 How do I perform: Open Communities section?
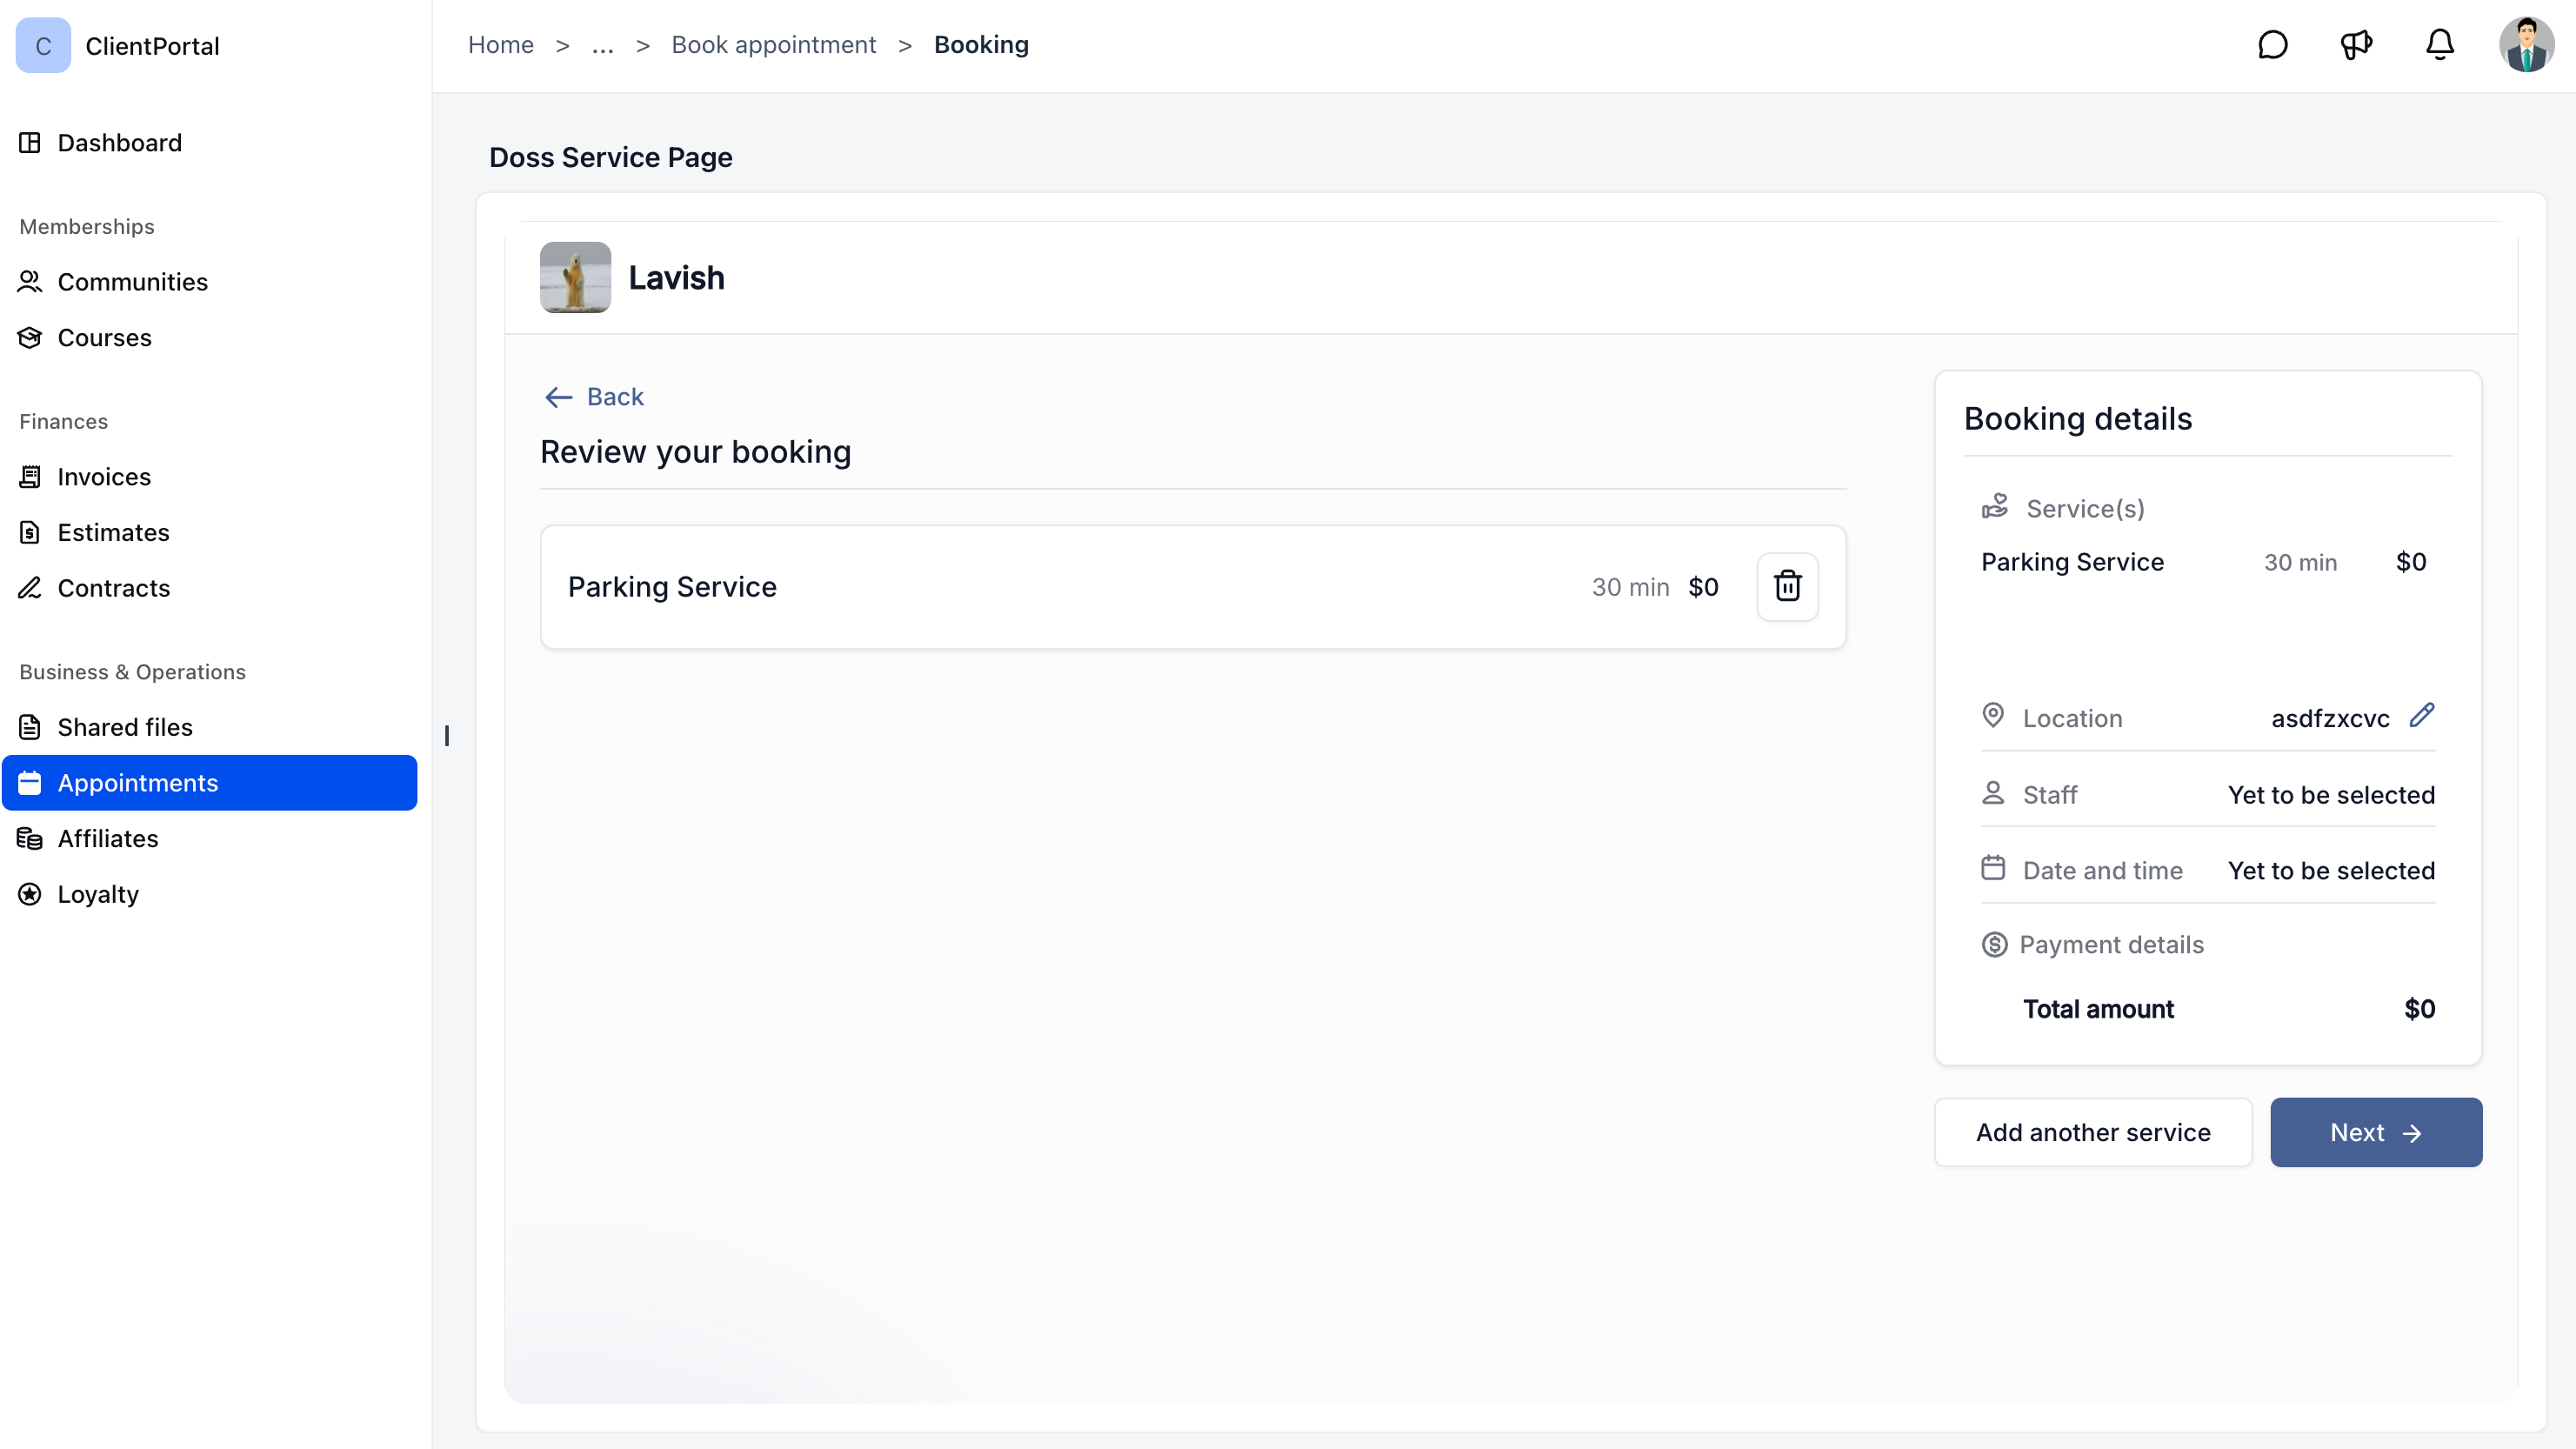(x=209, y=282)
